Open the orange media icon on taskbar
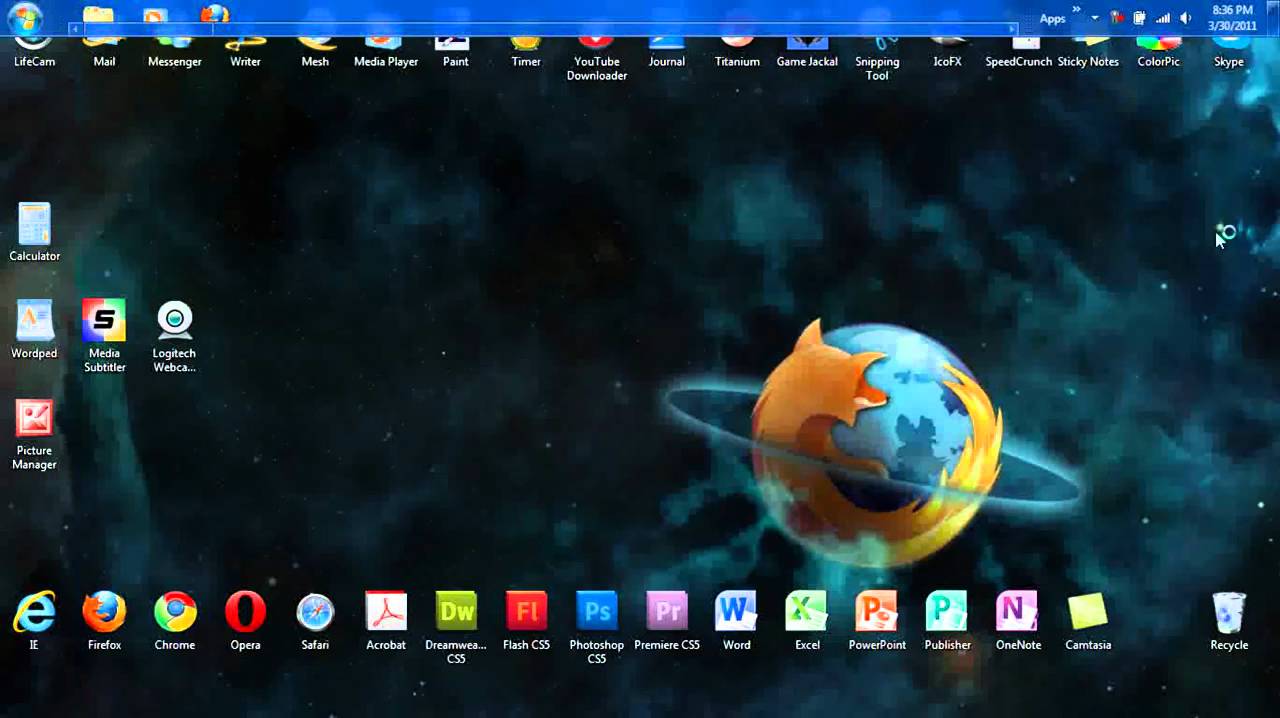 155,14
